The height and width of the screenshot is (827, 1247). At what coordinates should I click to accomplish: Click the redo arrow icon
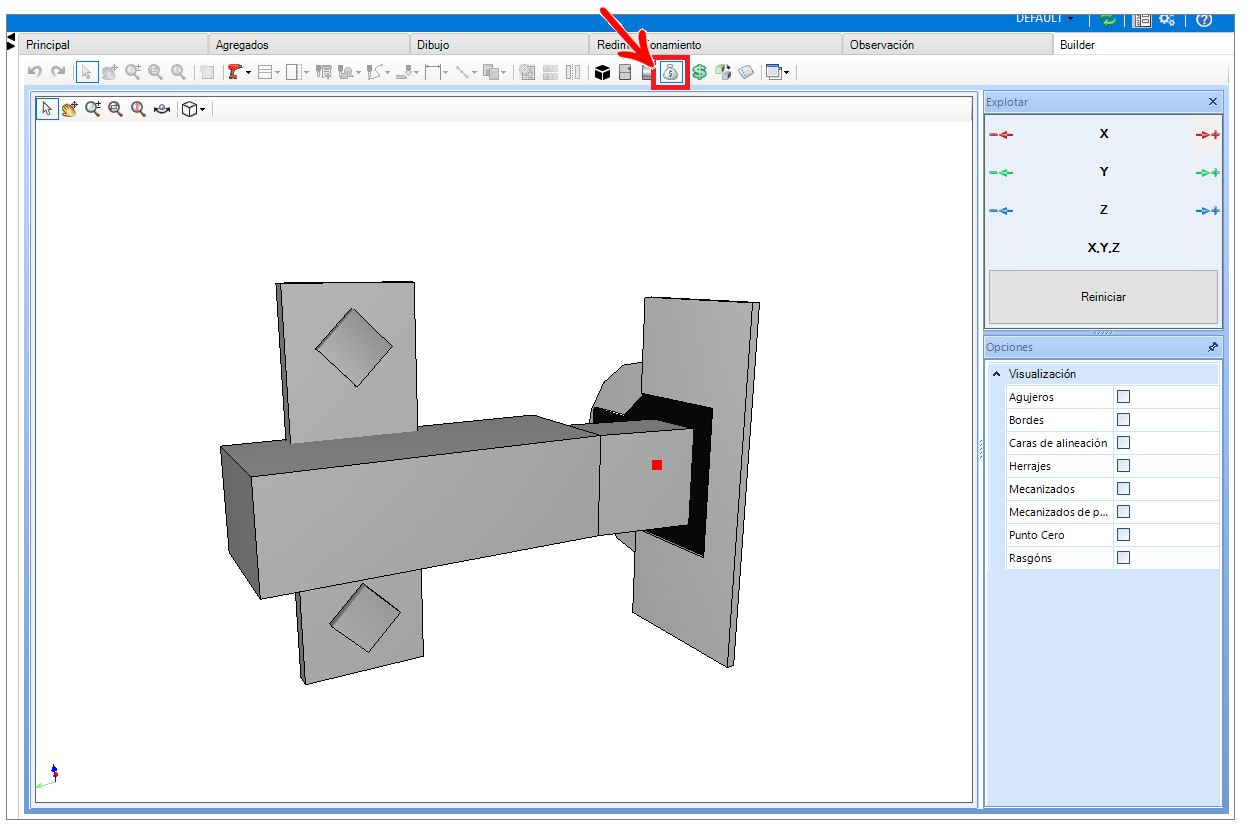coord(58,72)
